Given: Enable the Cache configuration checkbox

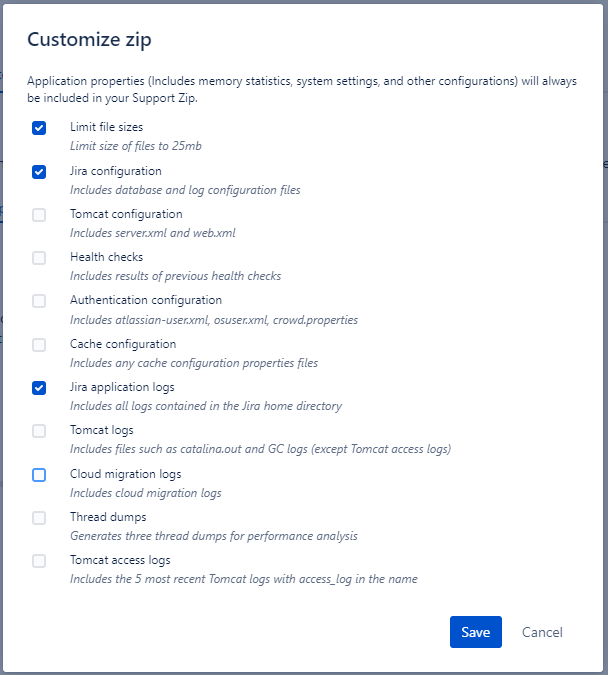Looking at the screenshot, I should point(39,345).
